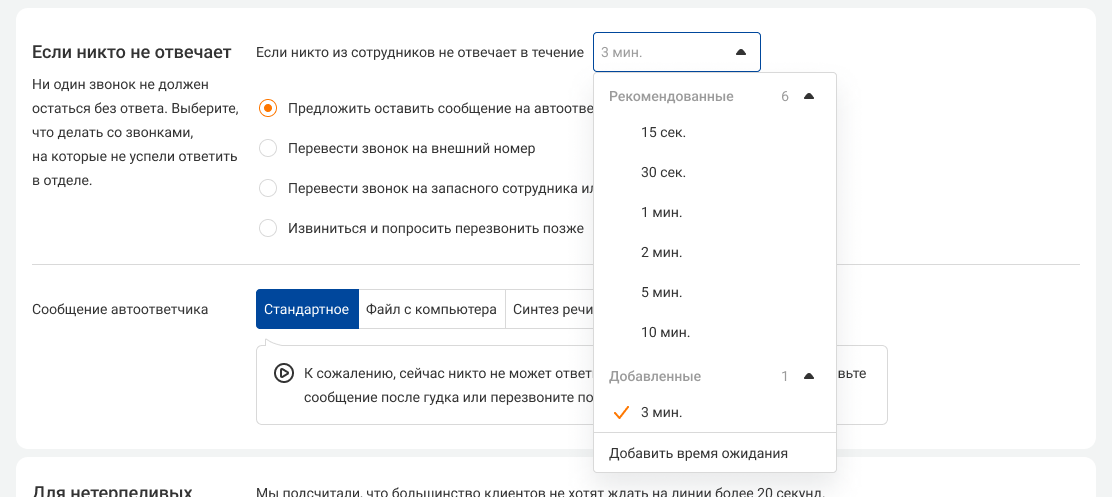
Task: Switch to the Синтез речи tab
Action: (x=552, y=309)
